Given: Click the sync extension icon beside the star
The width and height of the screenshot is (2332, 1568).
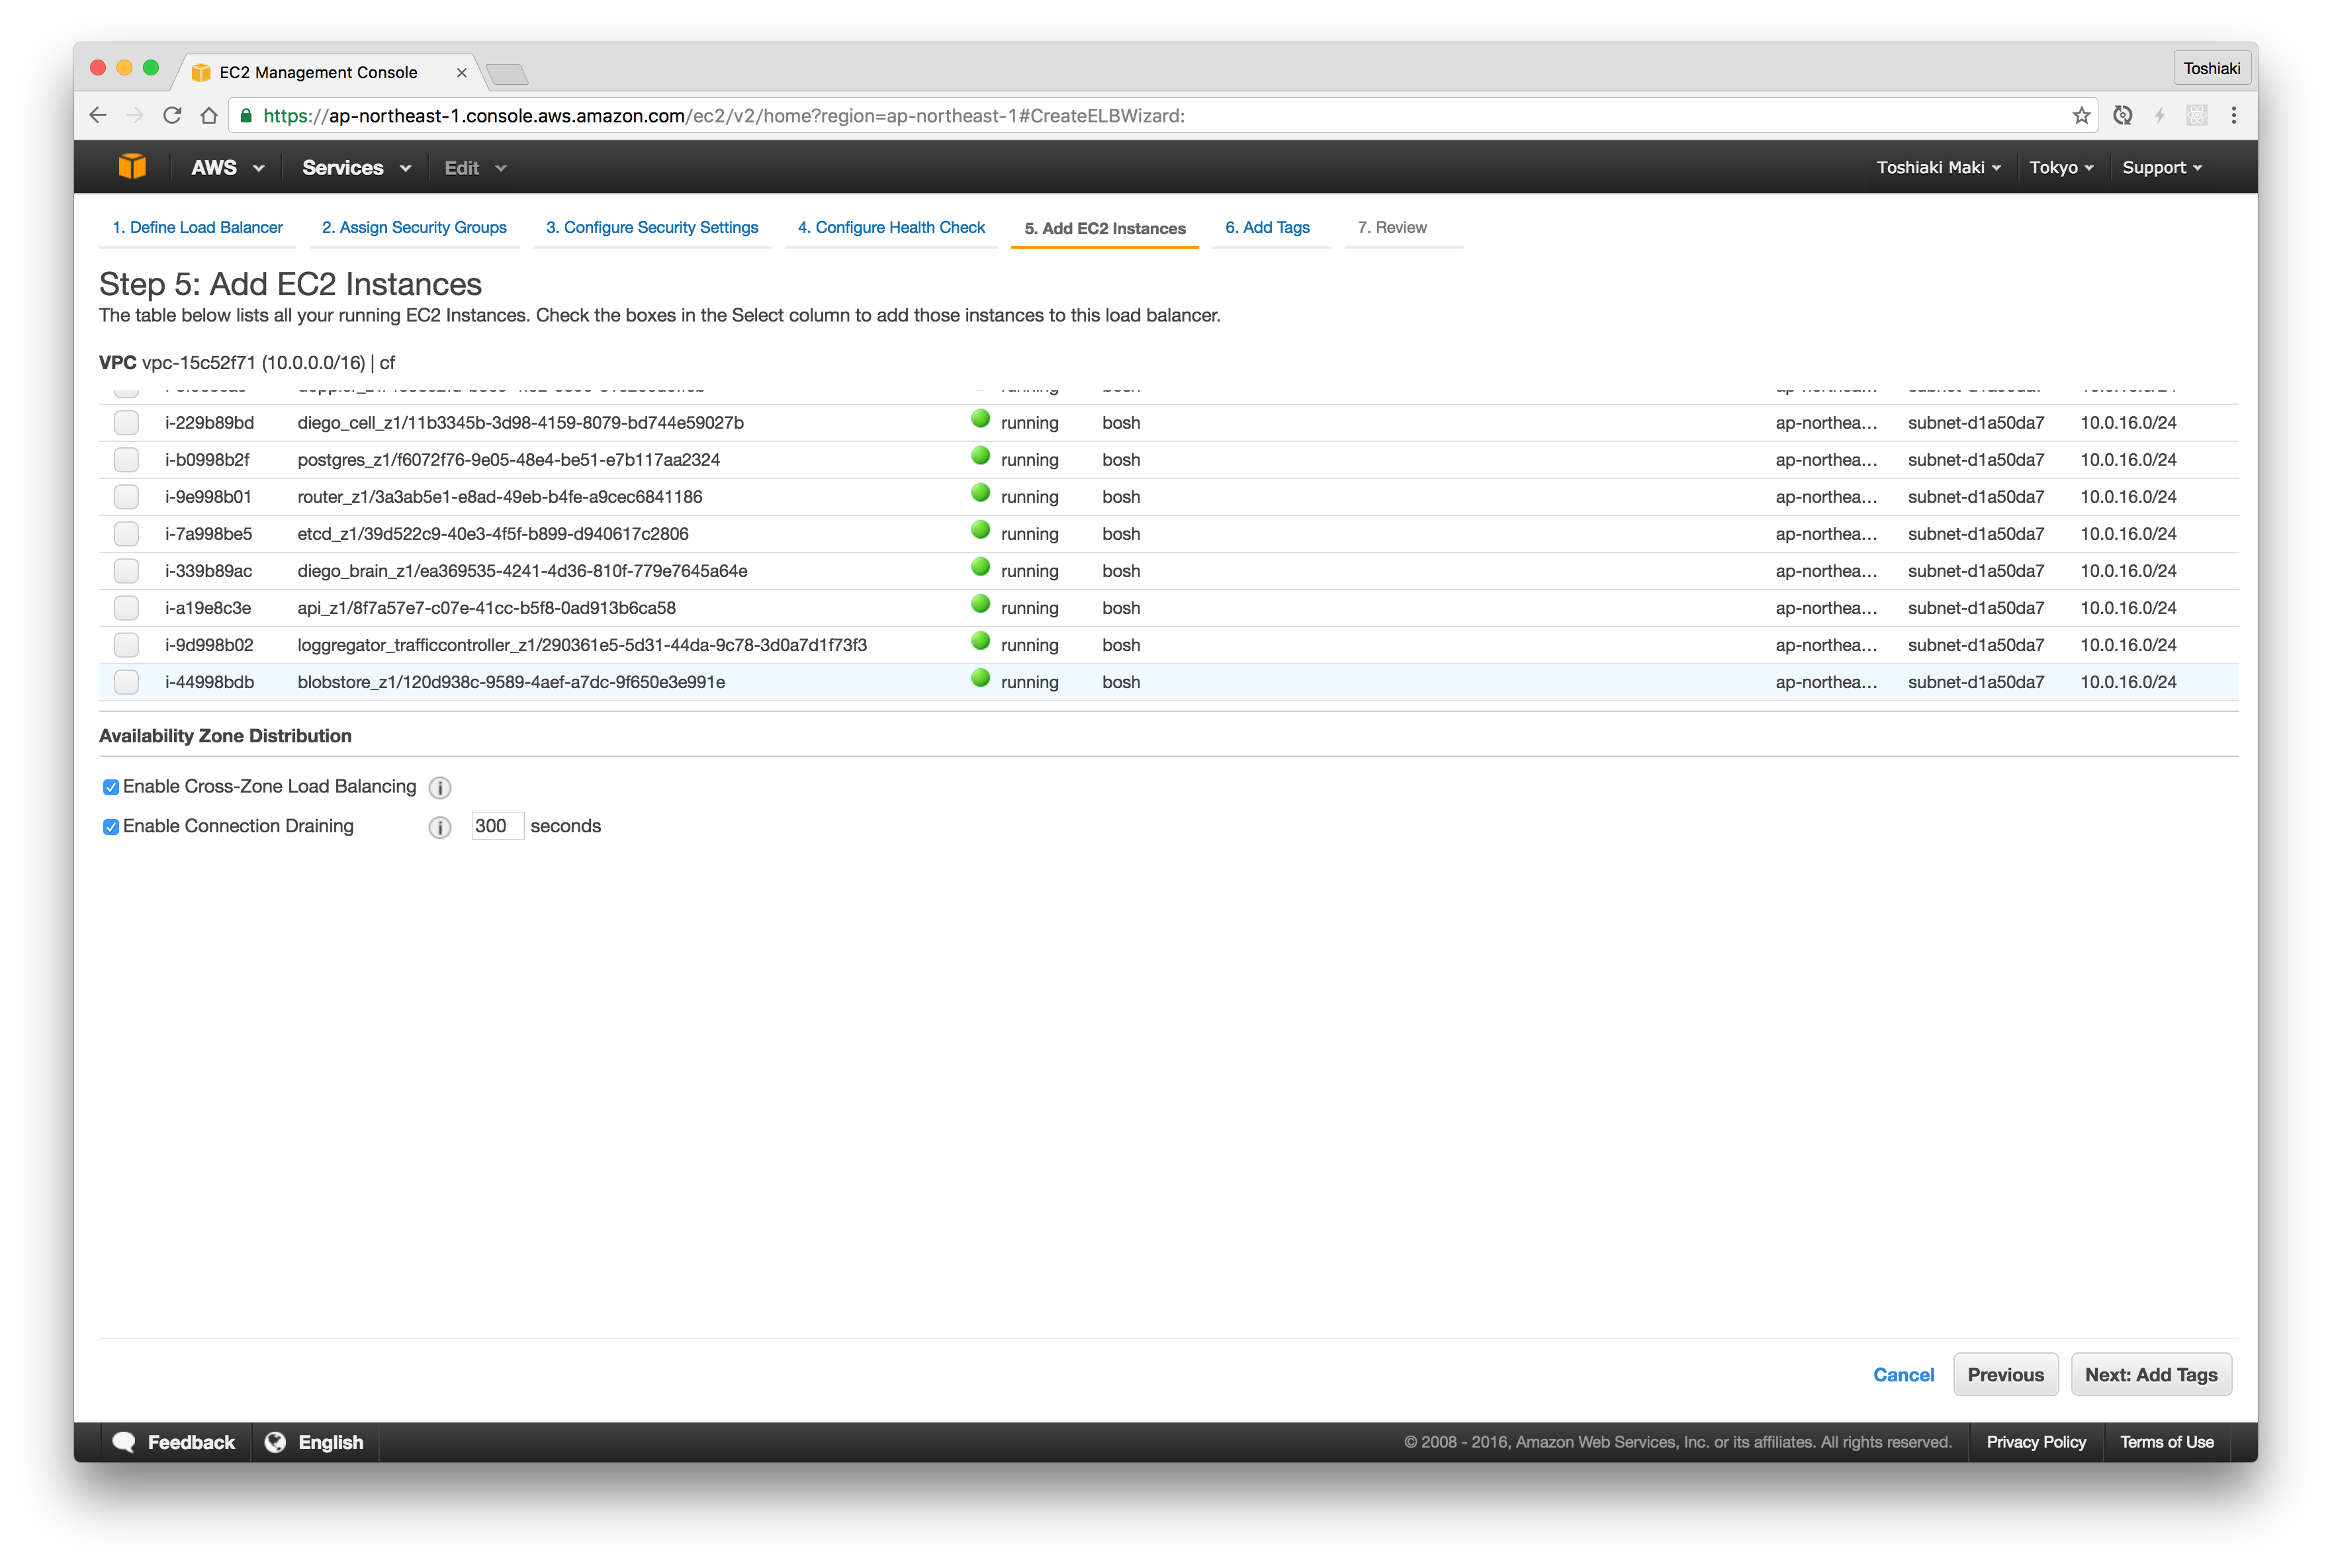Looking at the screenshot, I should point(2122,115).
